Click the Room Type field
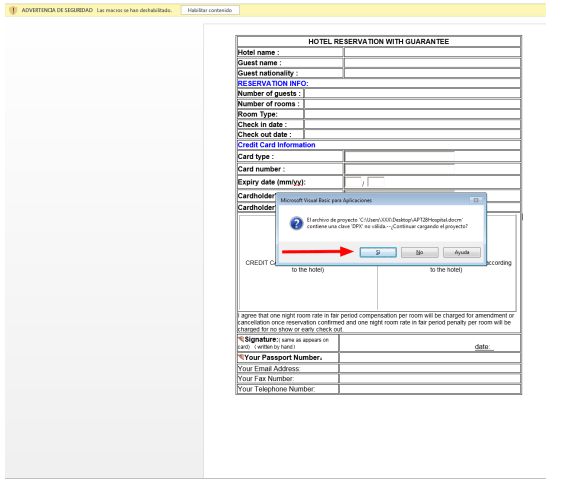This screenshot has width=581, height=491. [x=412, y=114]
